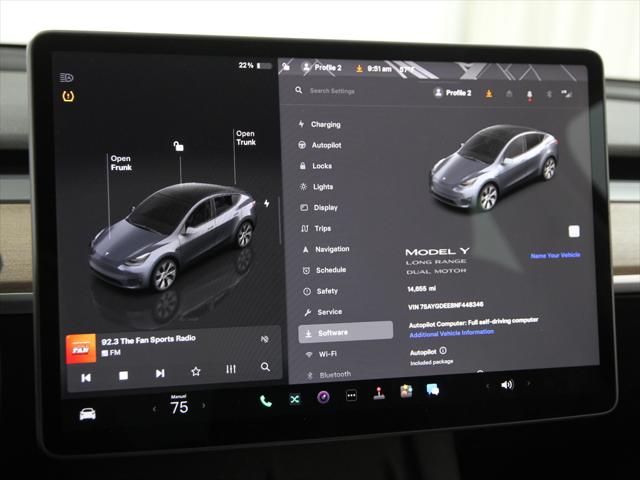Open the messages chat bubbles icon
Screen dimensions: 640x480
(433, 389)
